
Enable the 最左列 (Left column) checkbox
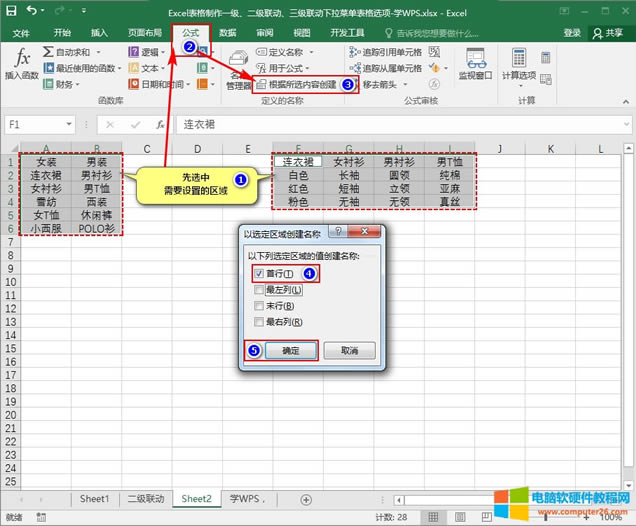point(260,289)
